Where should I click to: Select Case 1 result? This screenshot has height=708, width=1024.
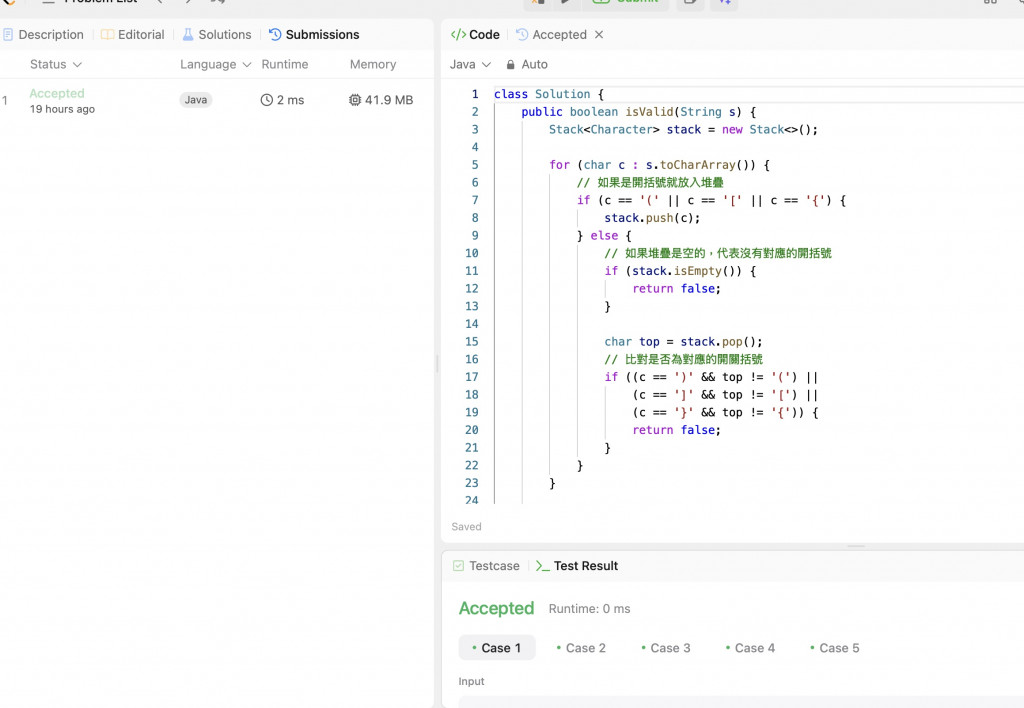pos(497,648)
